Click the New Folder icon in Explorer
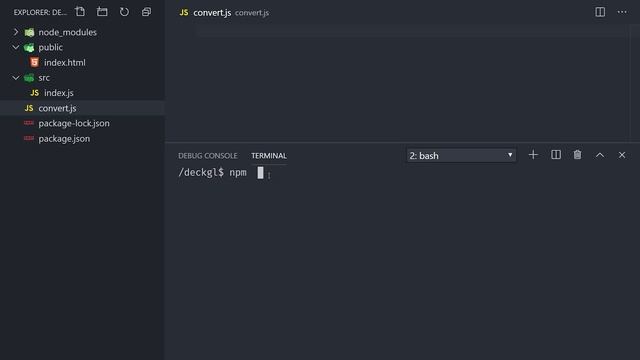 [x=102, y=12]
